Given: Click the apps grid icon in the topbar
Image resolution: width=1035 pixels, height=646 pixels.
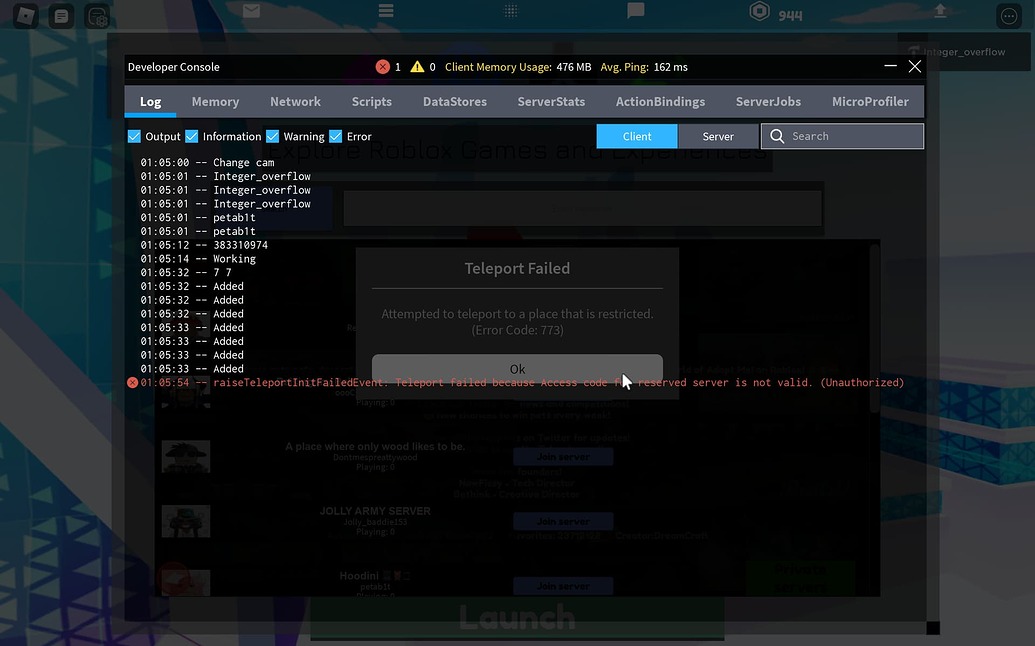Looking at the screenshot, I should 510,11.
